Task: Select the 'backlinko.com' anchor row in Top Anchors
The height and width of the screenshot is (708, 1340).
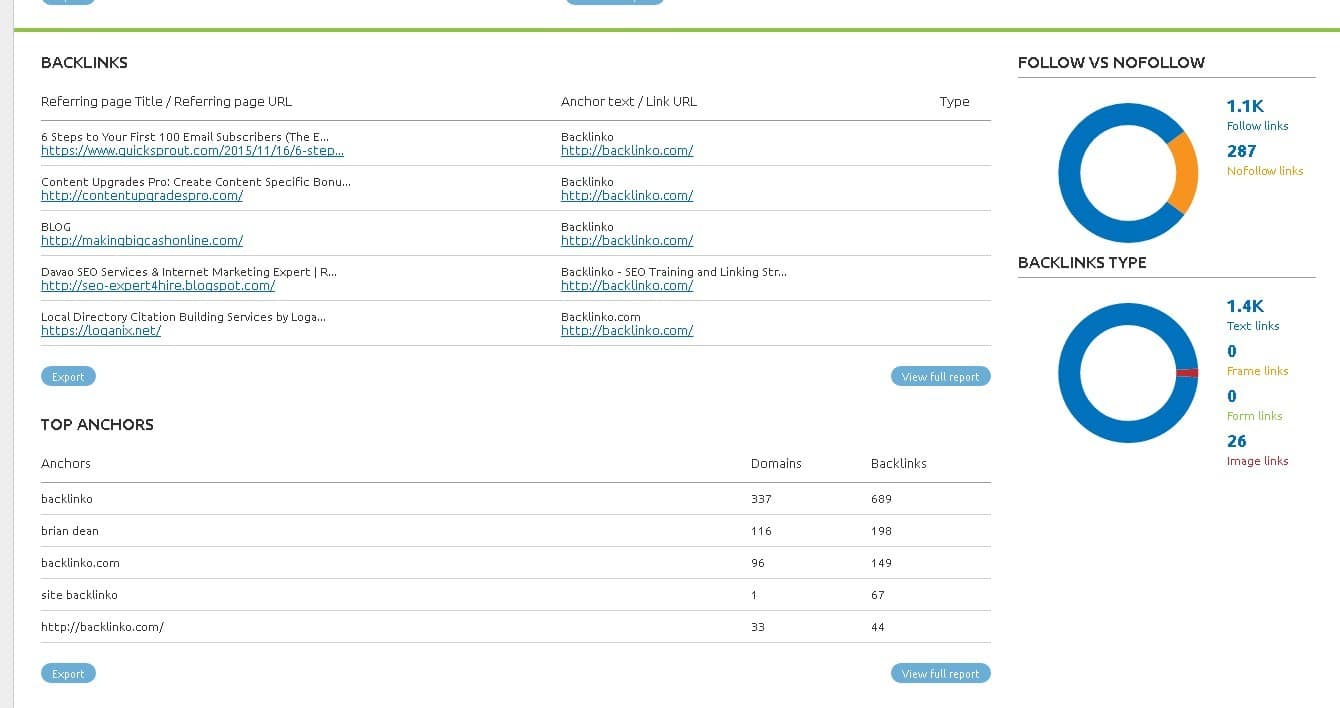Action: pos(516,563)
